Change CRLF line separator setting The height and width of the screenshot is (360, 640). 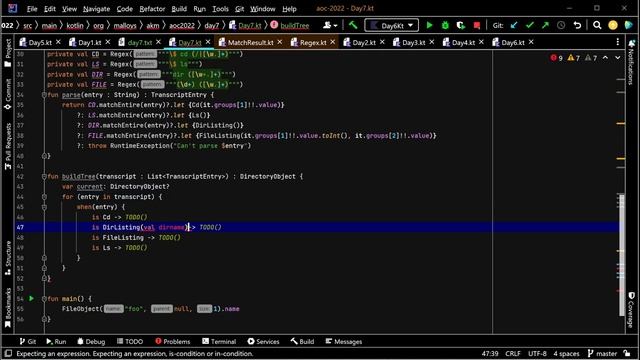[x=513, y=353]
